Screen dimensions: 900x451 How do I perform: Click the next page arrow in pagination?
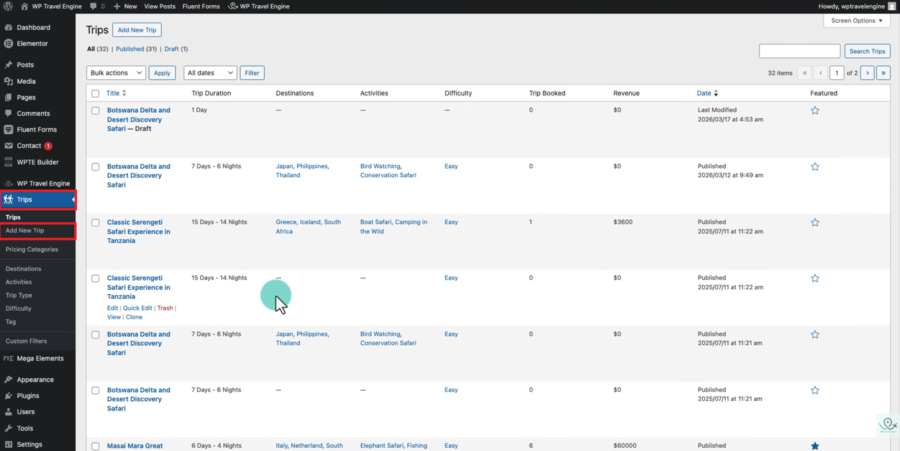[867, 73]
